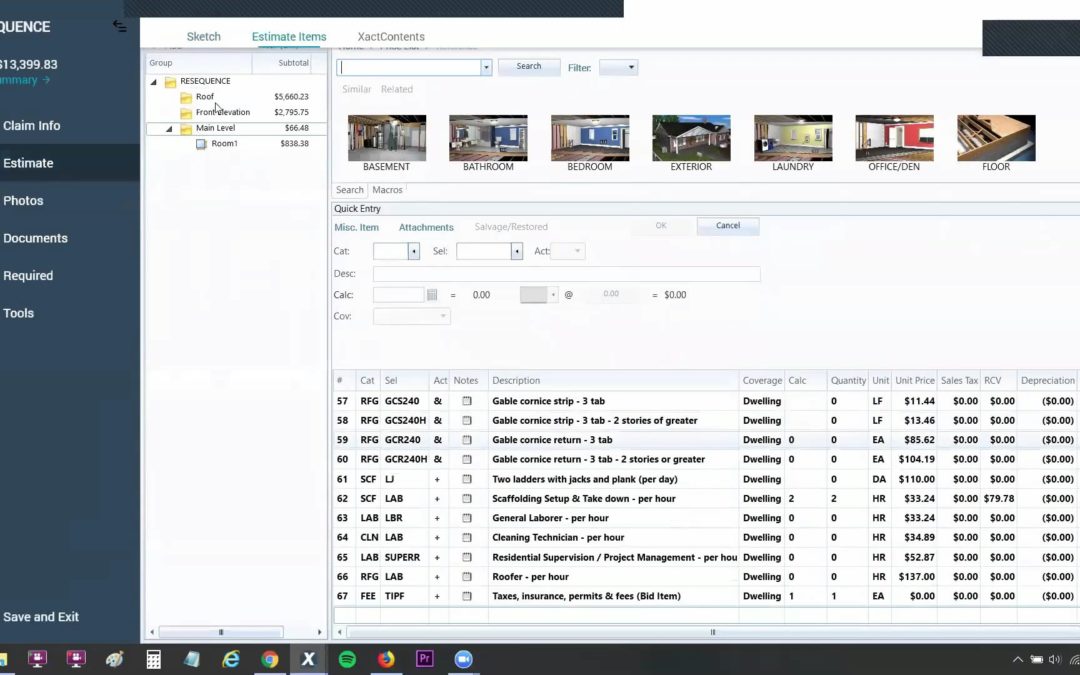Click into the Desc input field
Viewport: 1080px width, 675px height.
tap(567, 274)
